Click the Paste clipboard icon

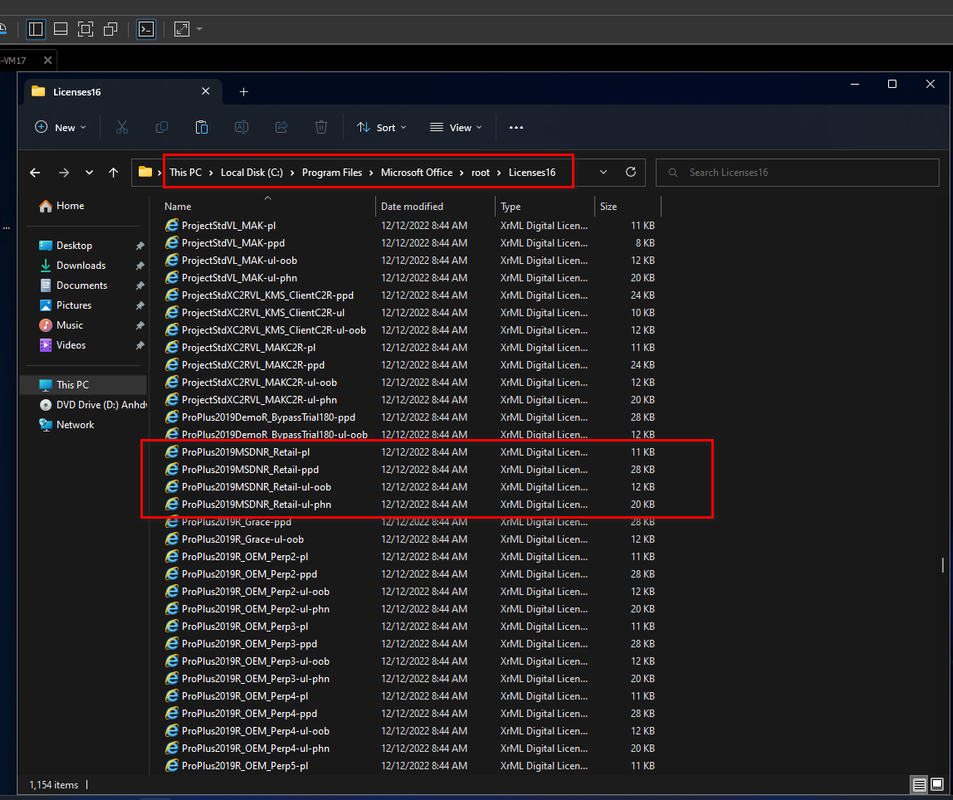[x=202, y=127]
